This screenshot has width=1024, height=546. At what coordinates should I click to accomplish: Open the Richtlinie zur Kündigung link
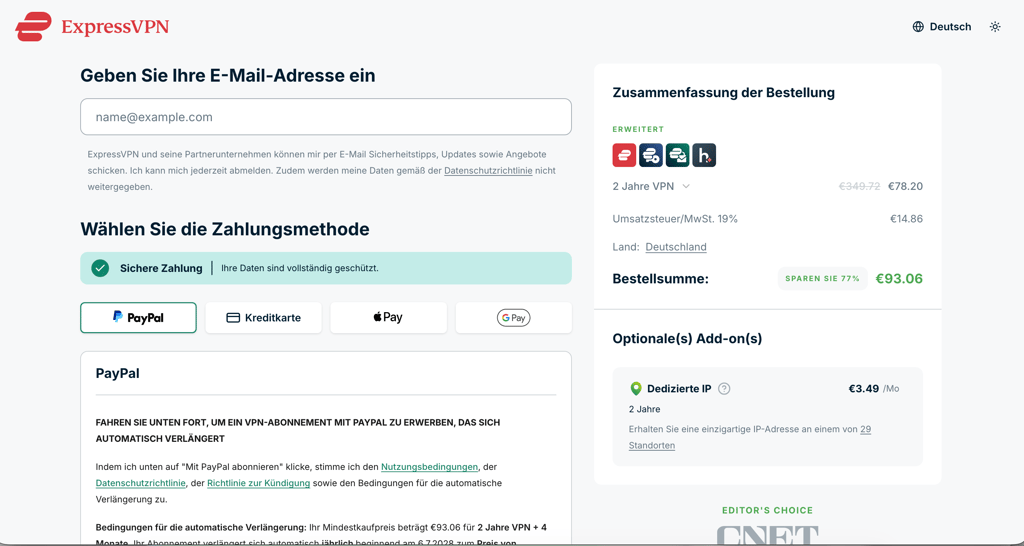point(259,483)
